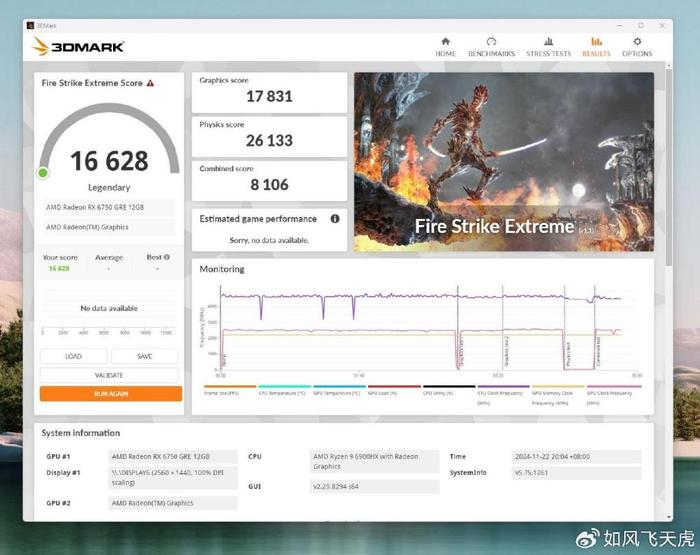Click the Time value 2024-11-22 20:04

(576, 456)
